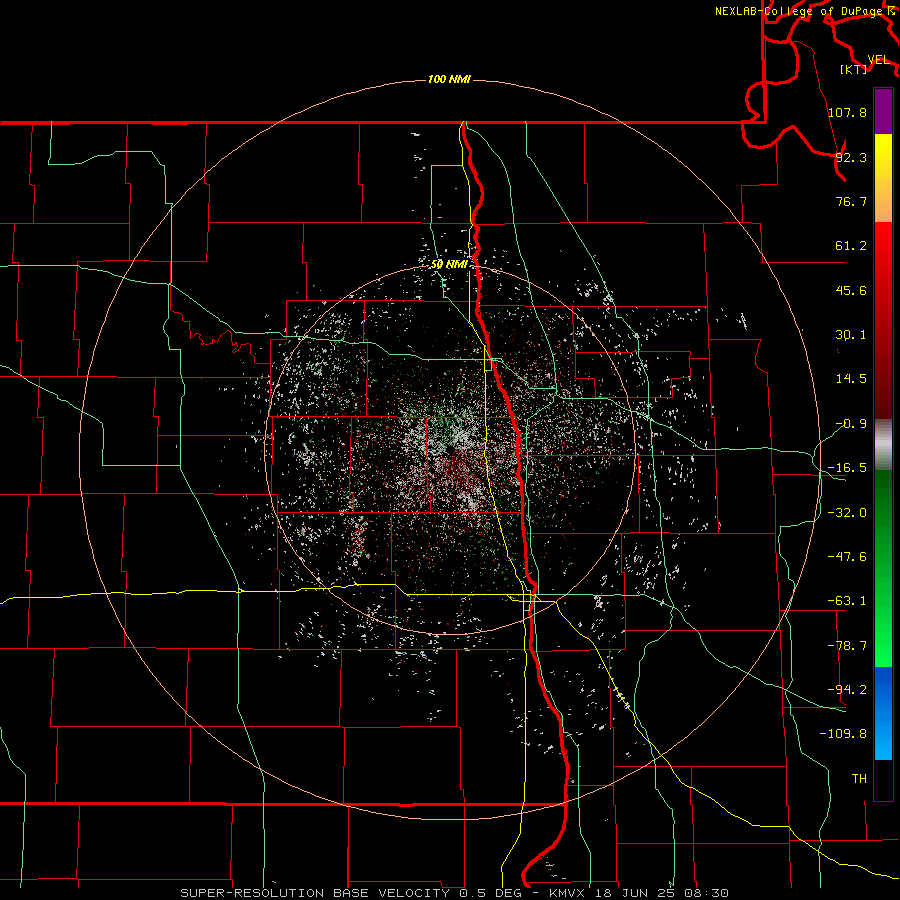
Task: Pick the gray near-zero color bar segment
Action: coord(883,445)
